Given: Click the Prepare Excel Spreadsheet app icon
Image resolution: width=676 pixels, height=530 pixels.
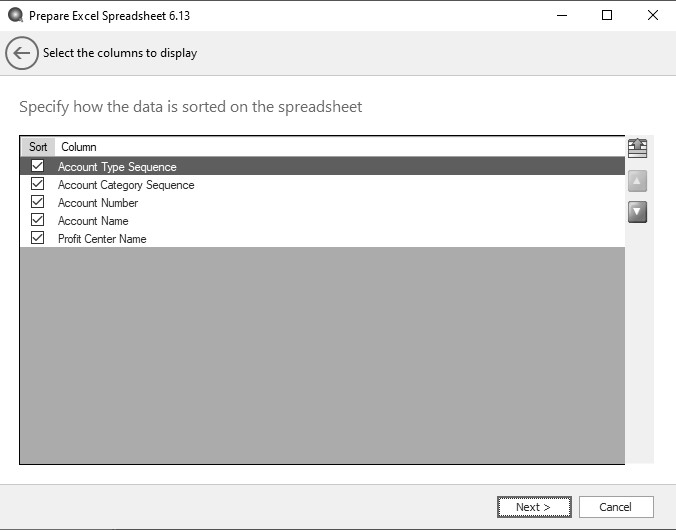Looking at the screenshot, I should click(x=15, y=16).
